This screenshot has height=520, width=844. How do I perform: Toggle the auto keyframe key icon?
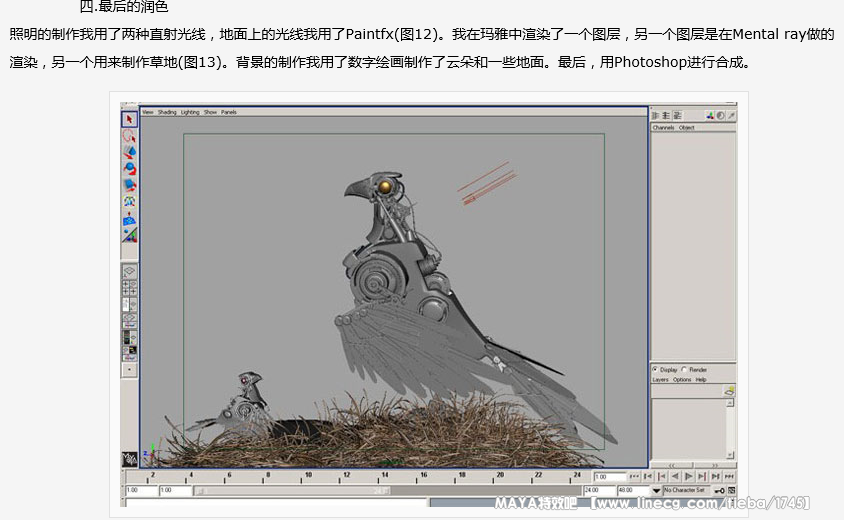tap(719, 490)
